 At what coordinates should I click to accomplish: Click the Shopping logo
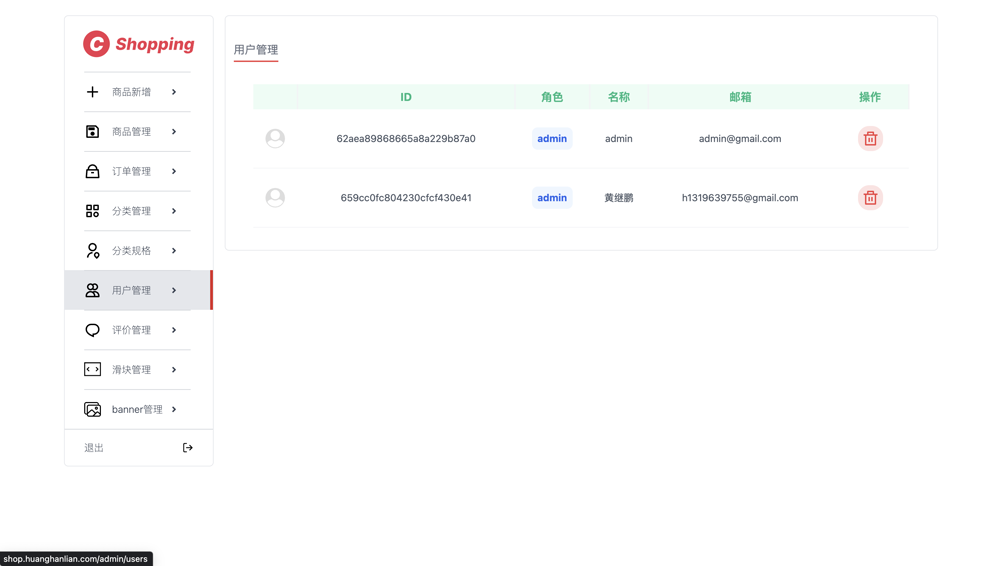[138, 44]
